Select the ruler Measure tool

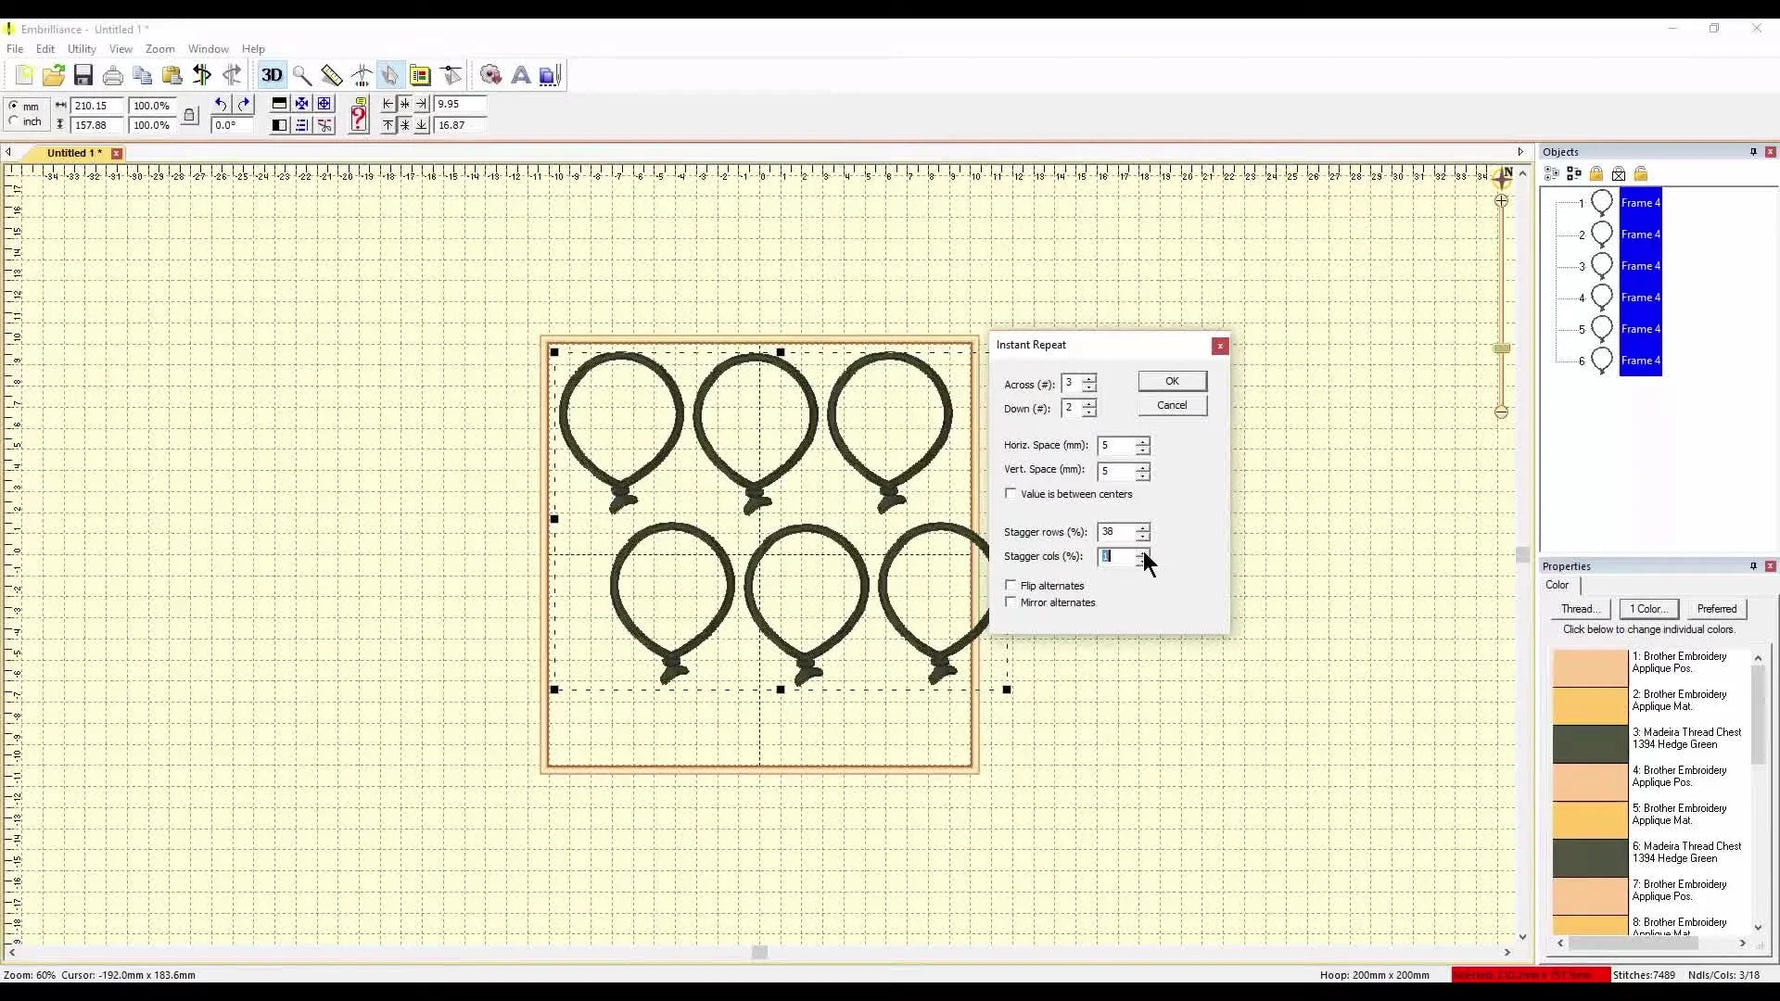tap(331, 75)
